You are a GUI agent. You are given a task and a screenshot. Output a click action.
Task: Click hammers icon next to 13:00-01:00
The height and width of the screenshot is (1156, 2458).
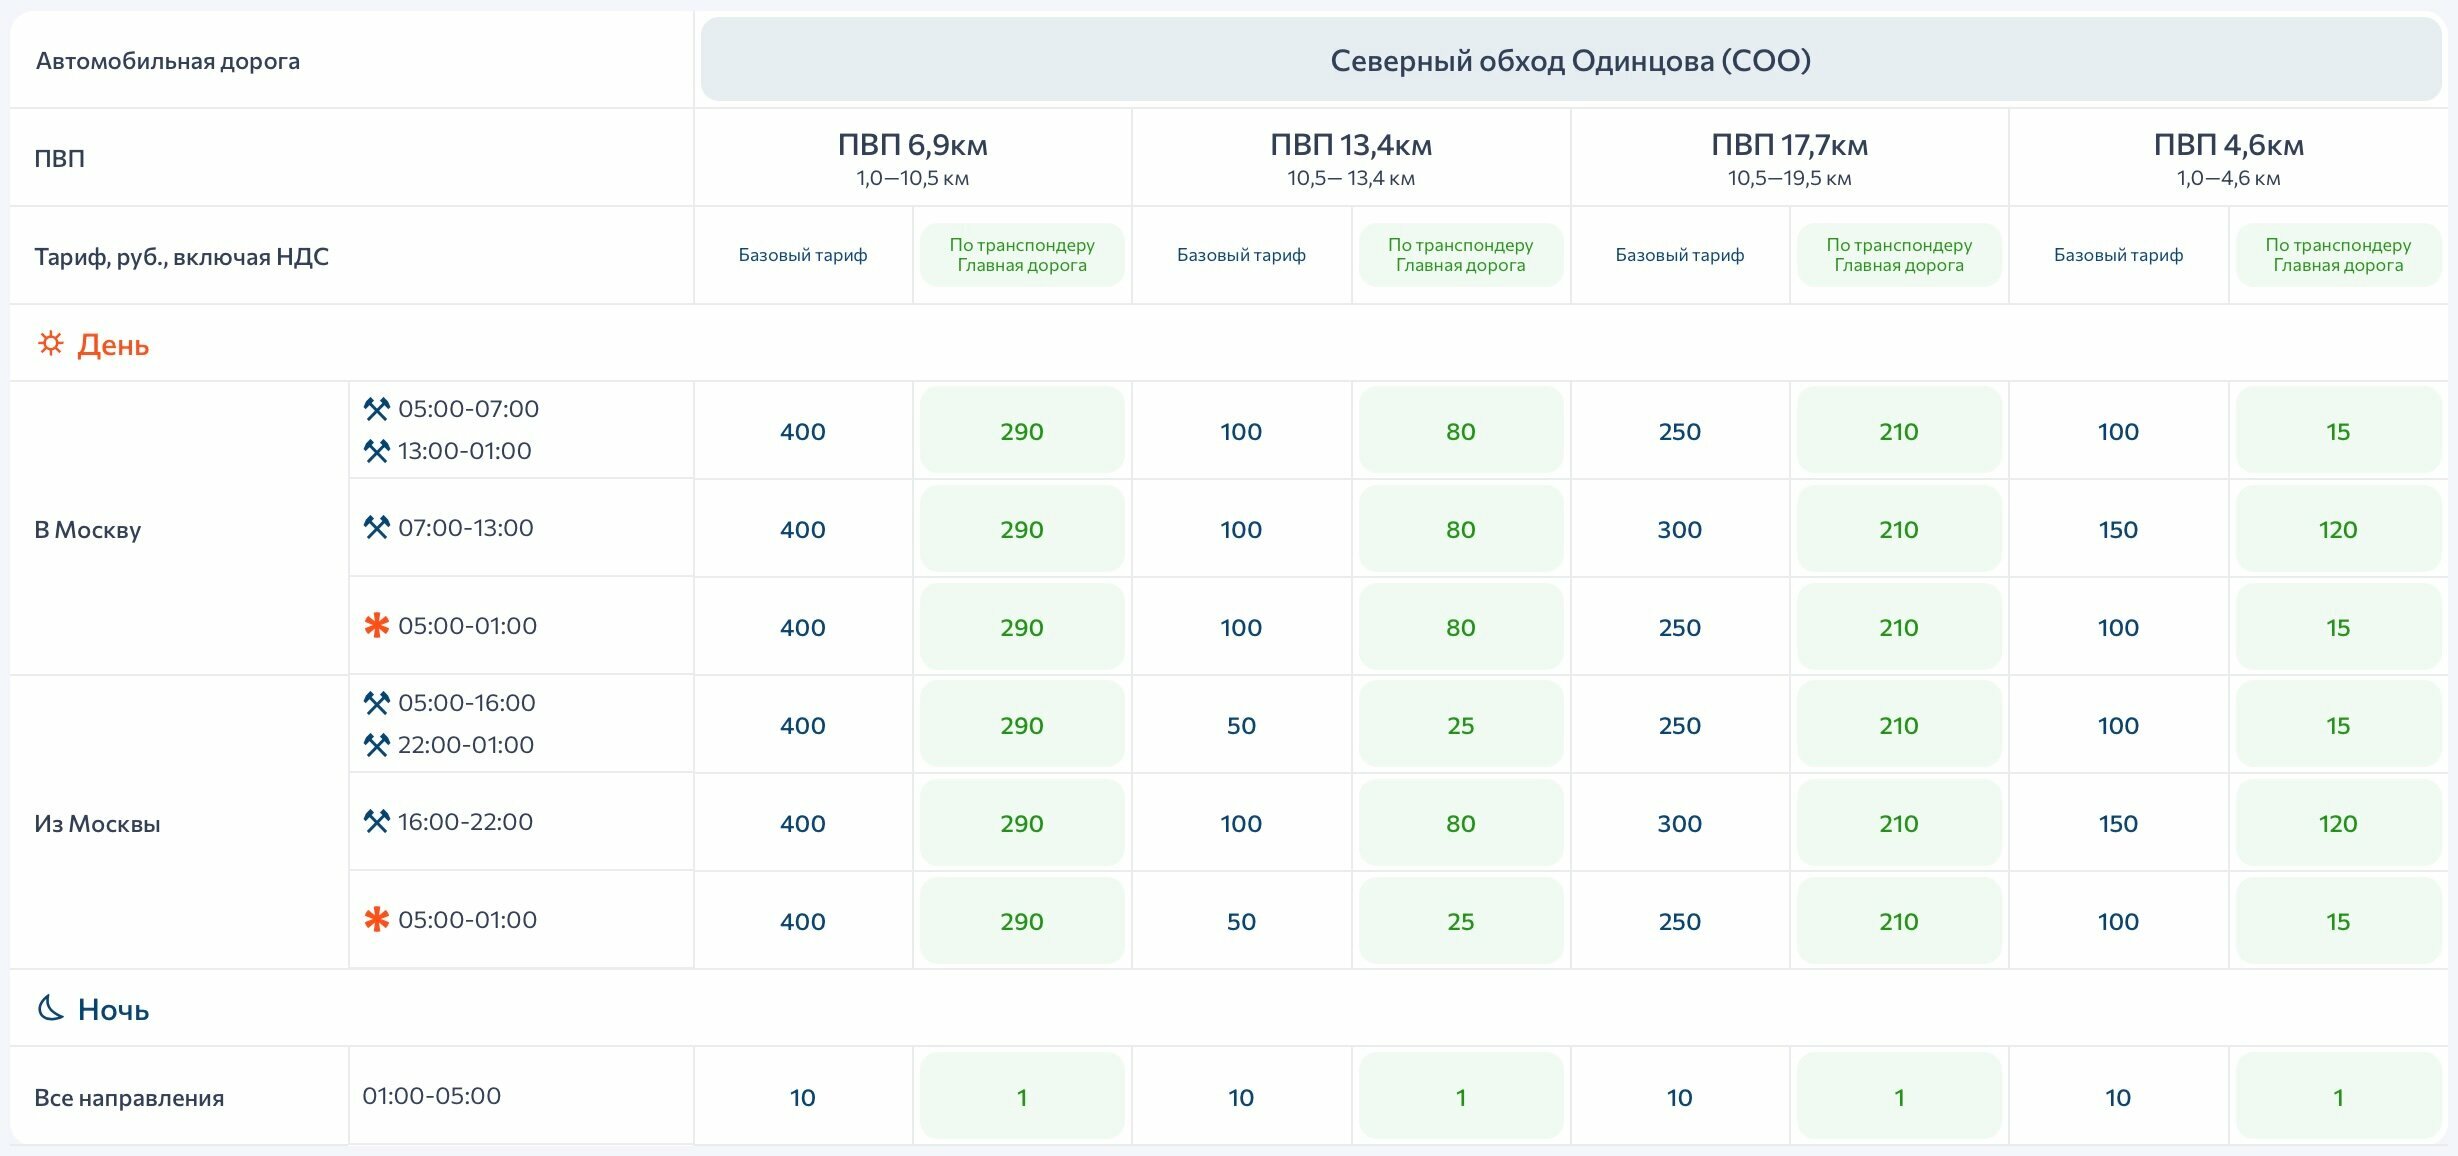pos(376,451)
